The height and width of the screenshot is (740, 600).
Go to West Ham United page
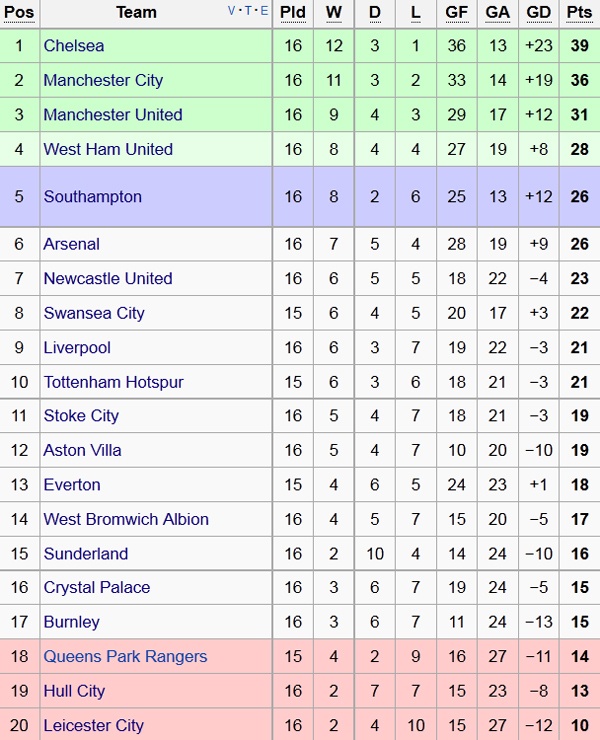(x=108, y=149)
